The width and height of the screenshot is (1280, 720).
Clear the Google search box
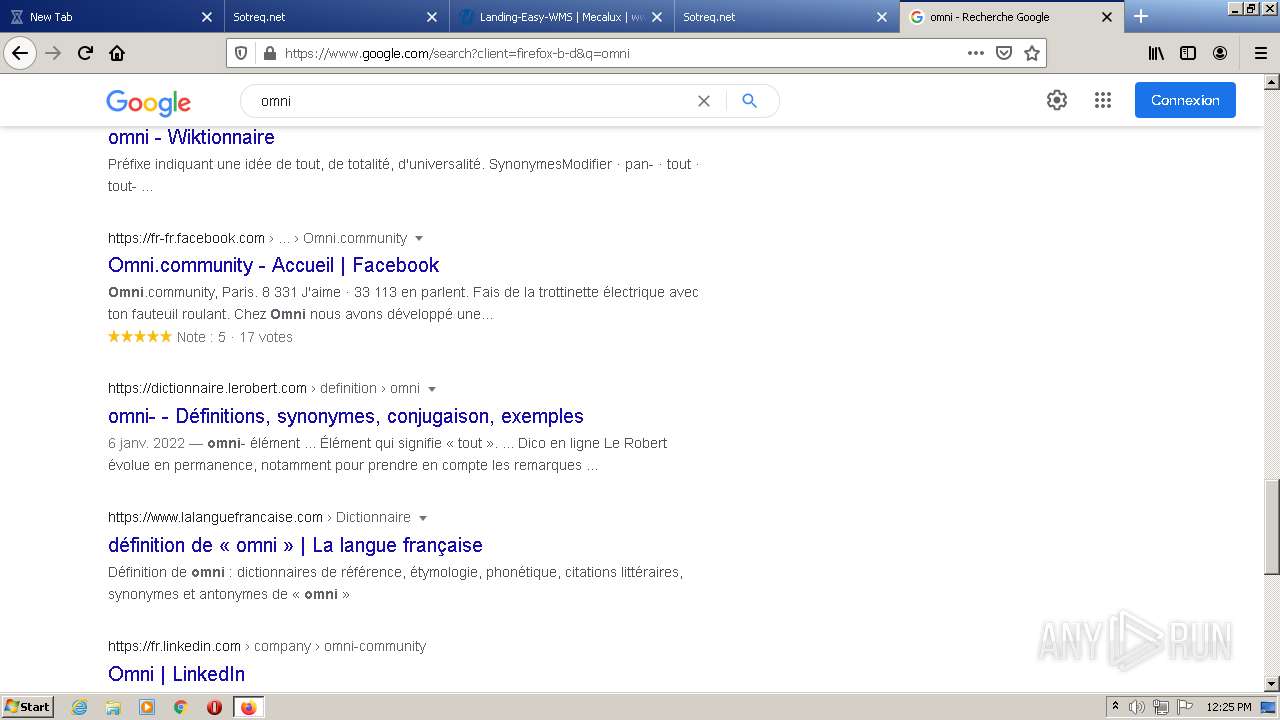pyautogui.click(x=704, y=101)
